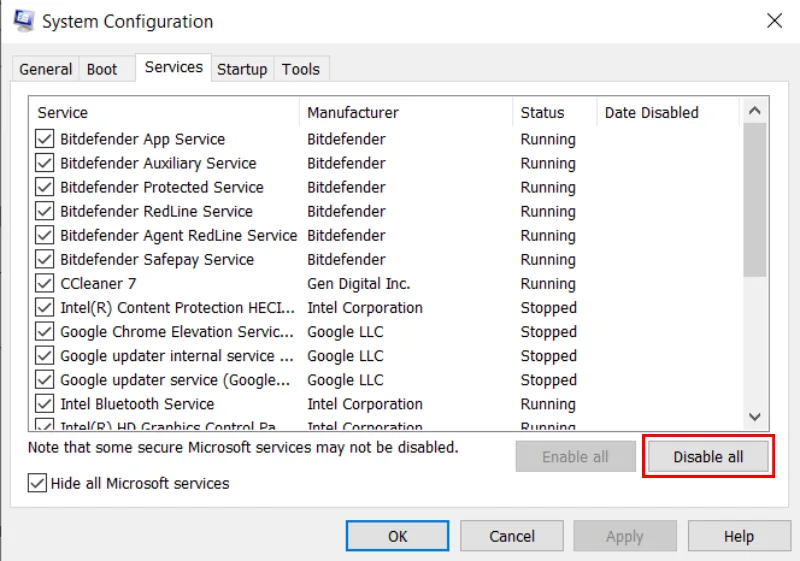Disable Bitdefender Safepay Service checkbox
This screenshot has height=561, width=800.
pyautogui.click(x=44, y=259)
